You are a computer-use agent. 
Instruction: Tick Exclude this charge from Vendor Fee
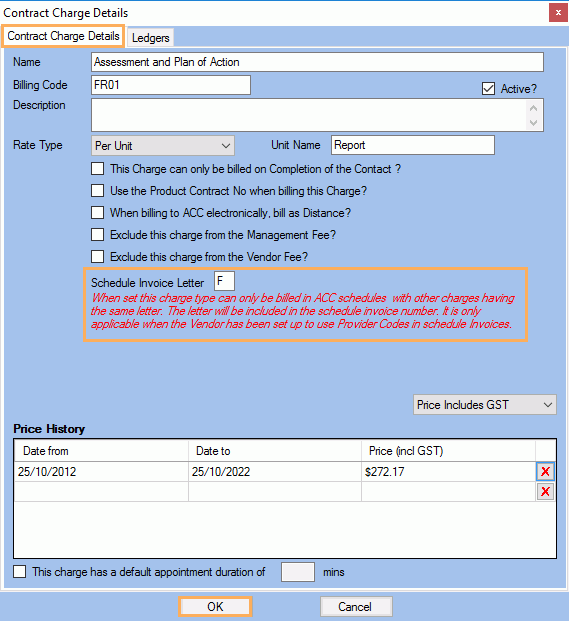click(x=97, y=257)
